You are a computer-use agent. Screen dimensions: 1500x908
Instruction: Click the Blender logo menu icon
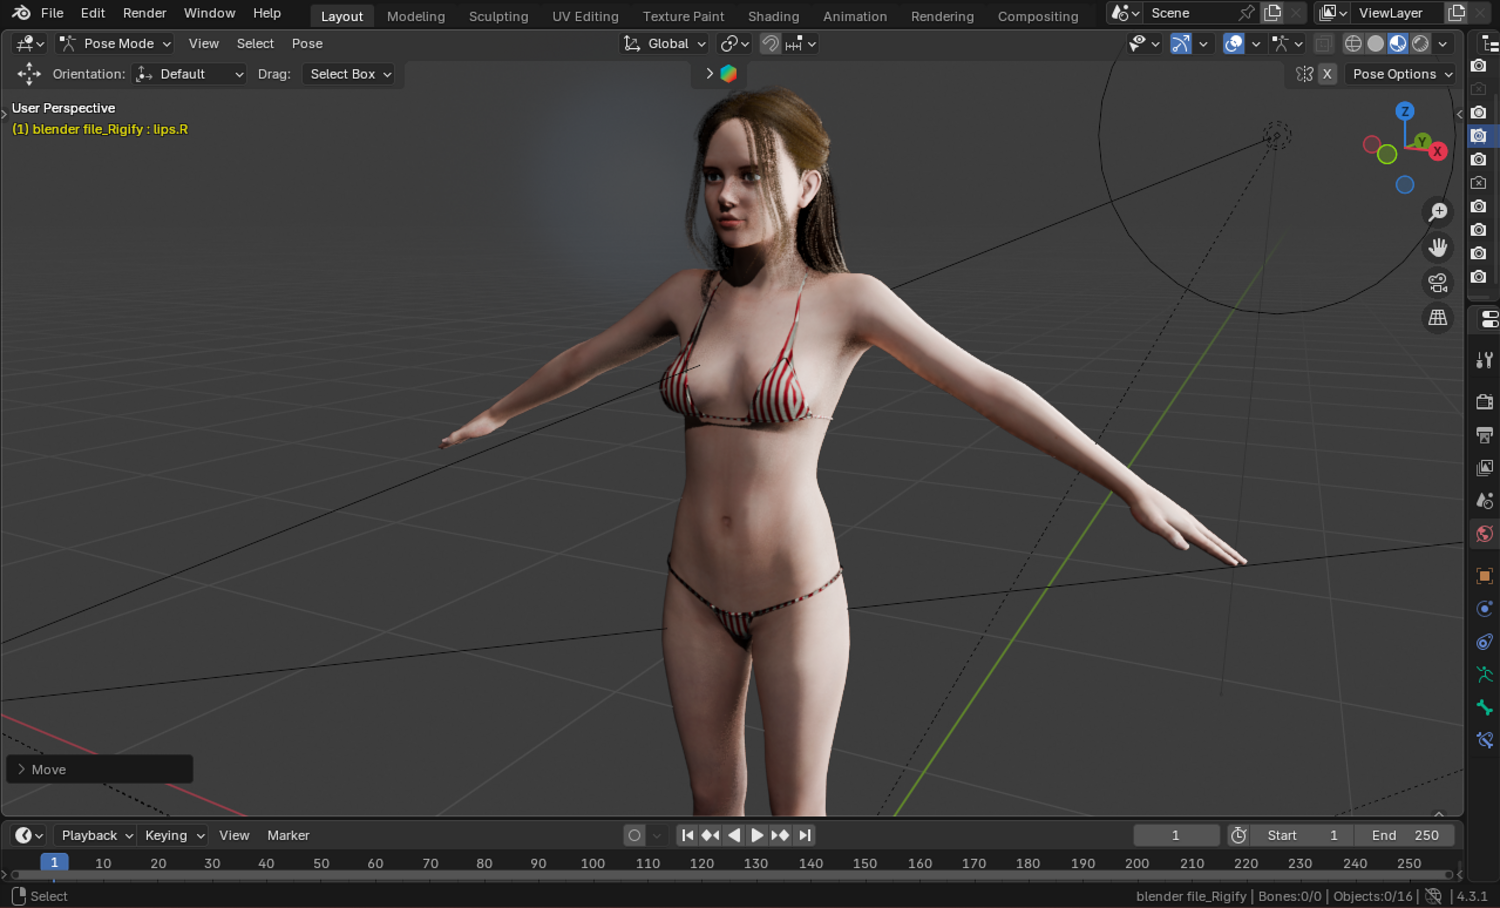tap(21, 13)
